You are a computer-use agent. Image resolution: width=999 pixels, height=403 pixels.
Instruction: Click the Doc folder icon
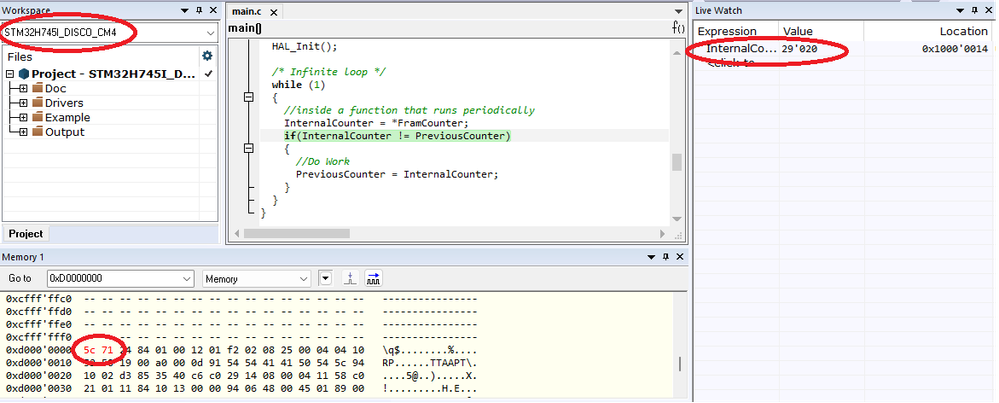click(x=37, y=88)
